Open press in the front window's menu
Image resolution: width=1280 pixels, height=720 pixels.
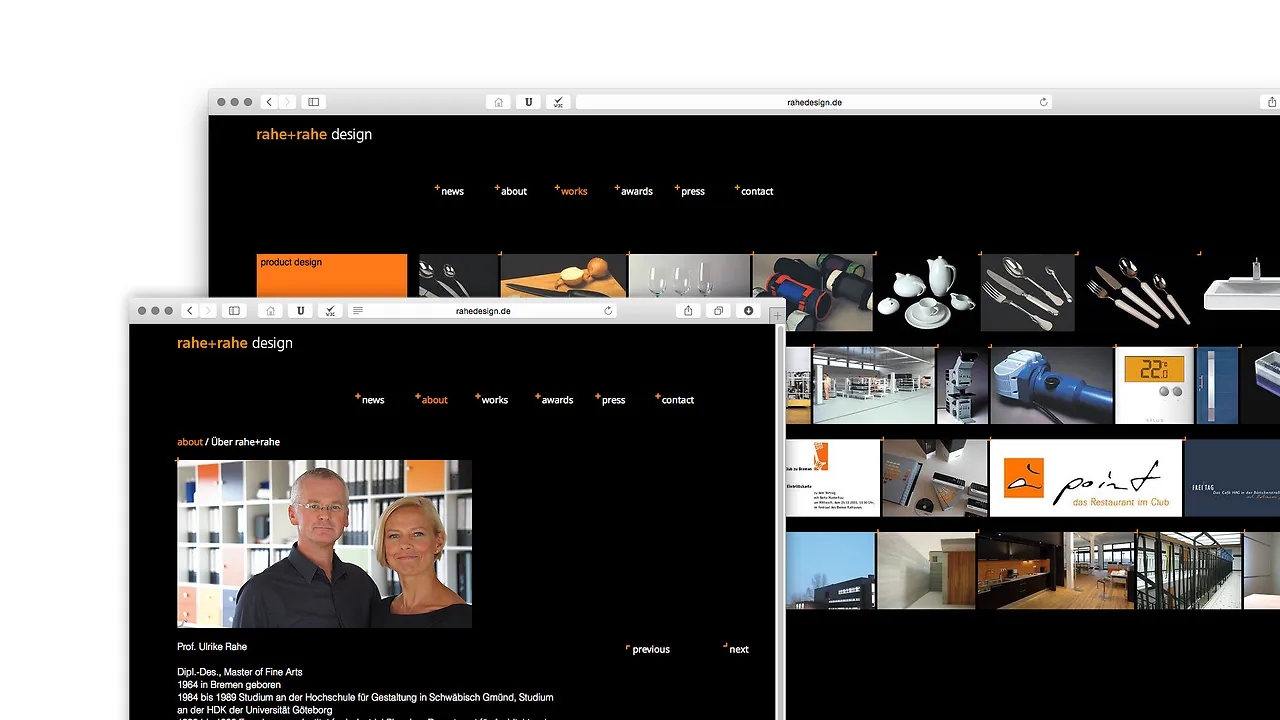(x=610, y=399)
